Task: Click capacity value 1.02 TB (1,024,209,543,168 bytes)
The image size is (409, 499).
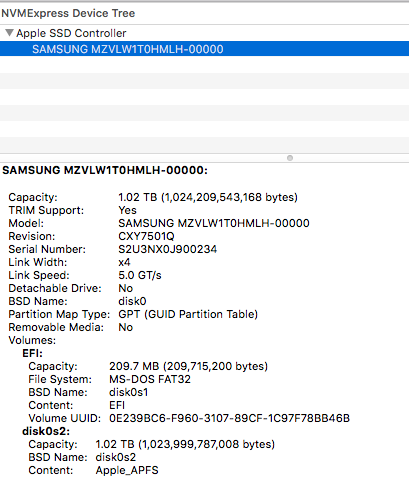Action: [208, 197]
